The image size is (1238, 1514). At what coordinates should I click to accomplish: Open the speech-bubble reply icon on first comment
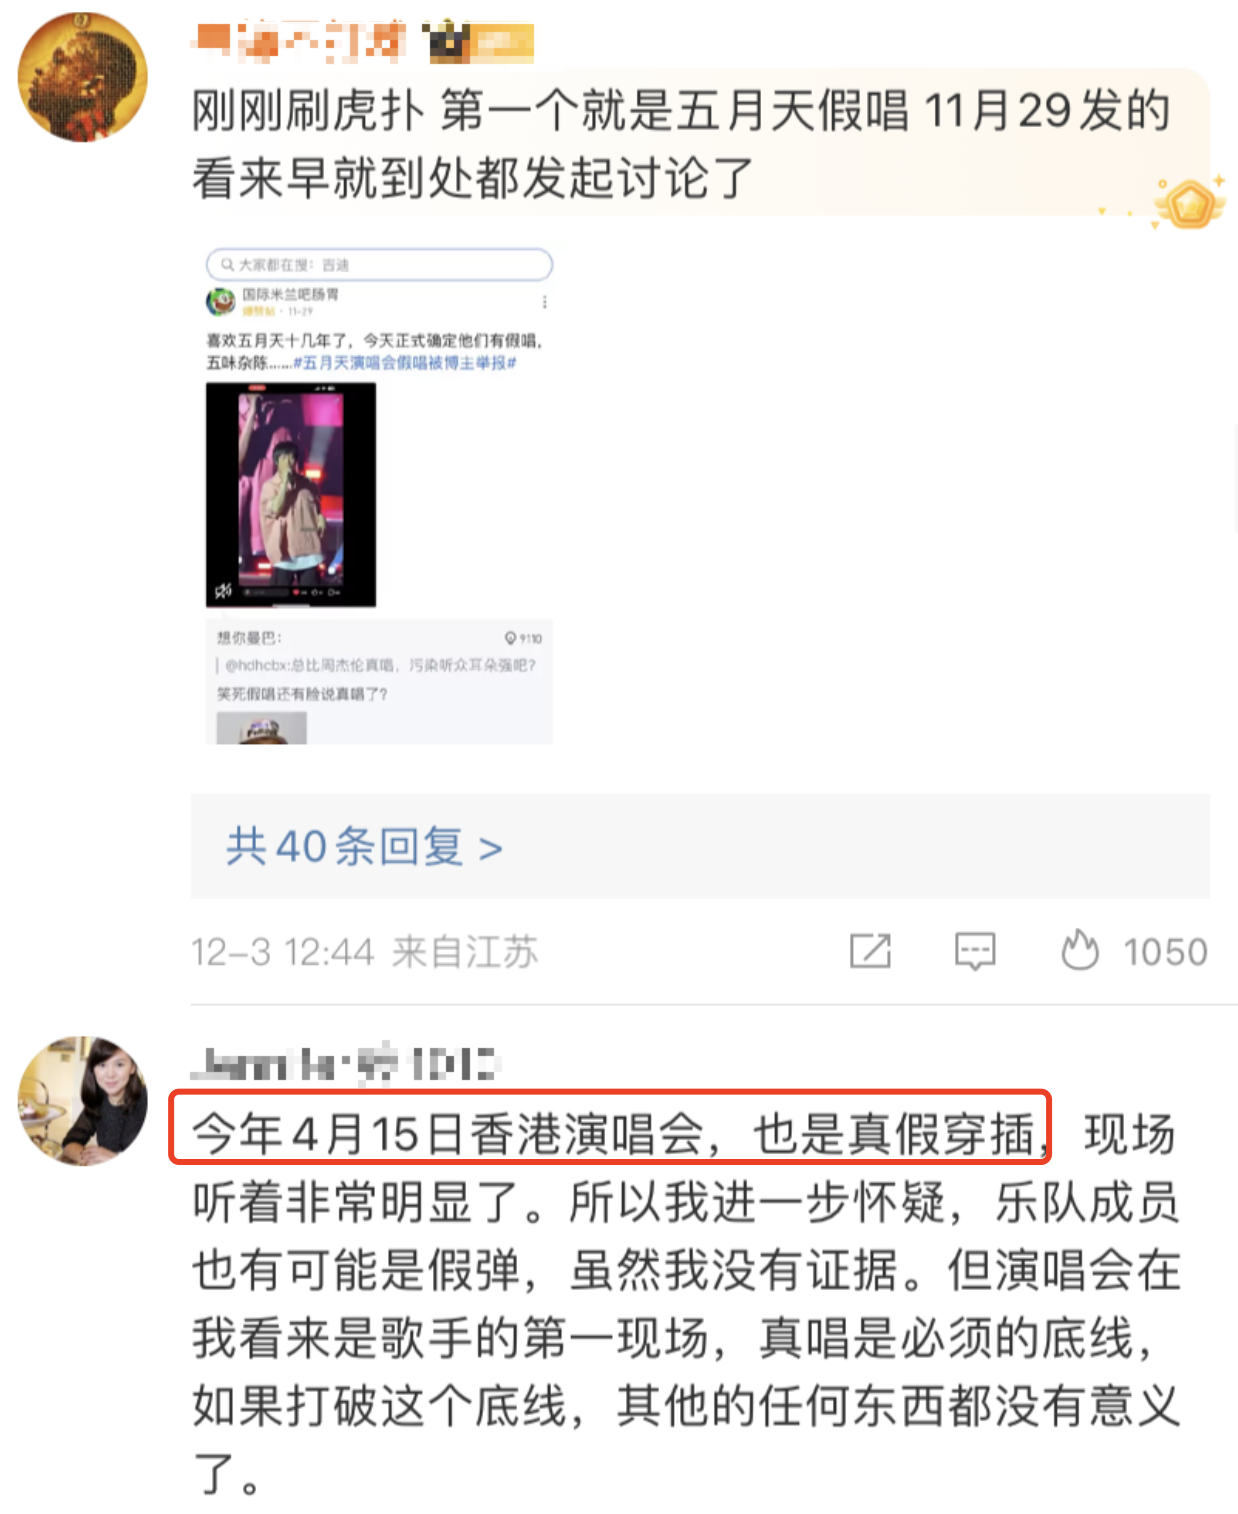click(x=974, y=951)
